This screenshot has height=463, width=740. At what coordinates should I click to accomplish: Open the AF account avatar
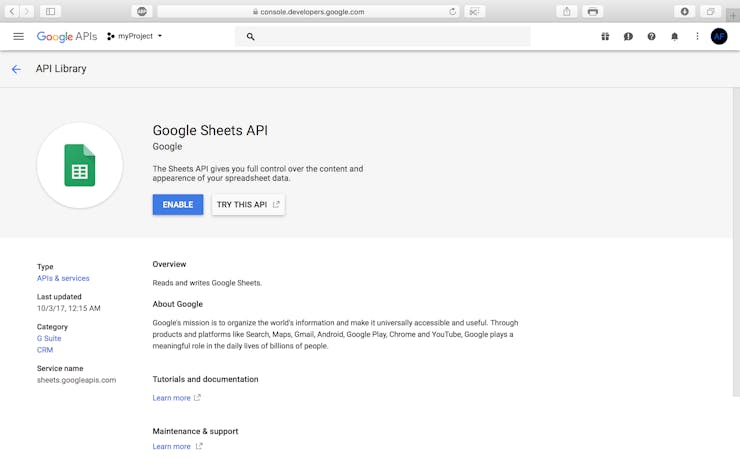tap(719, 36)
